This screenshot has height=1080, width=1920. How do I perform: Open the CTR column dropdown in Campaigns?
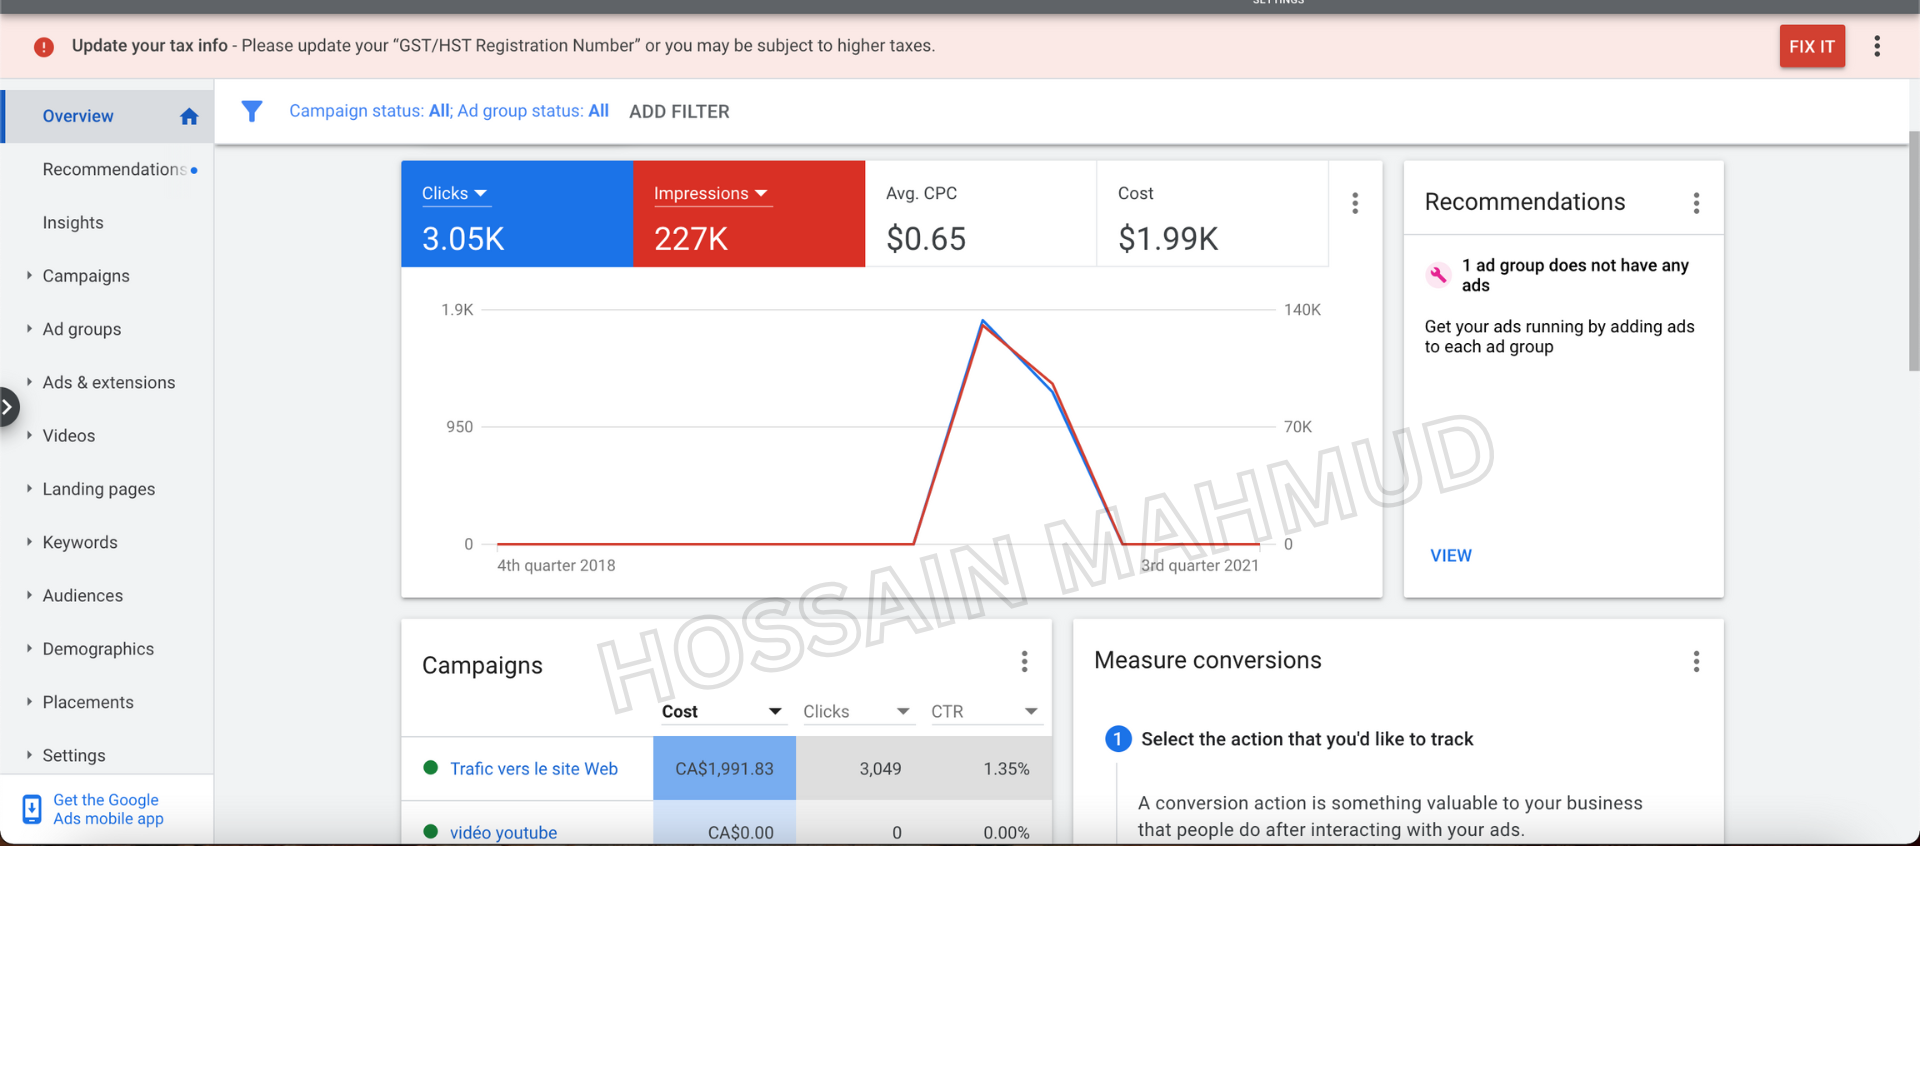tap(985, 712)
